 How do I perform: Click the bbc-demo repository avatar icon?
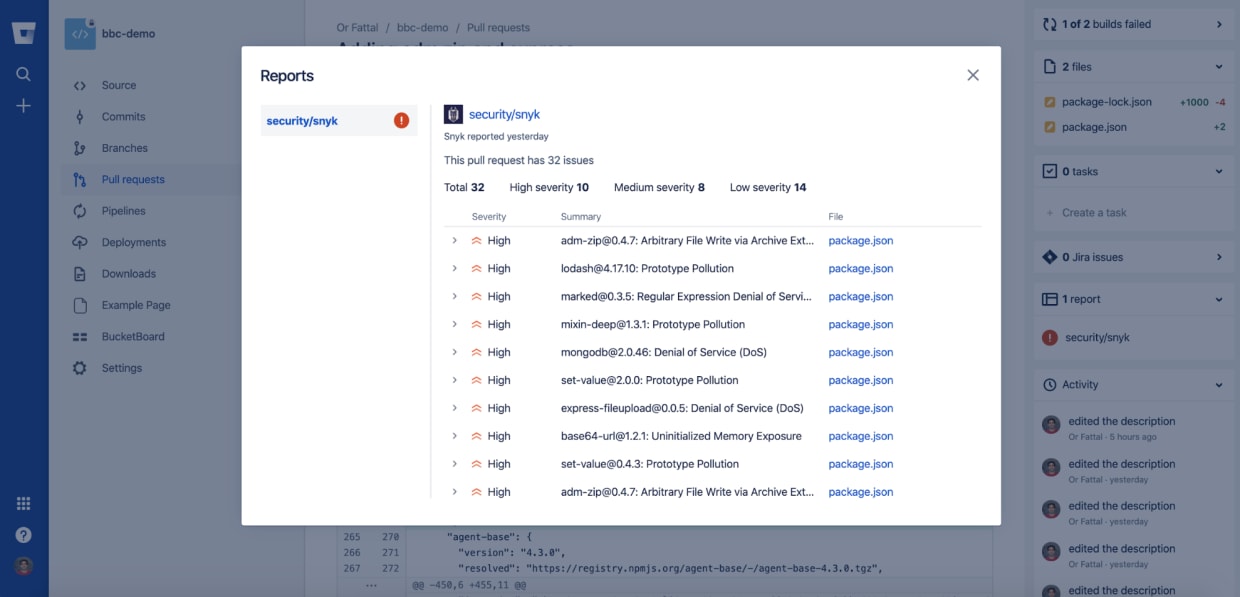80,34
